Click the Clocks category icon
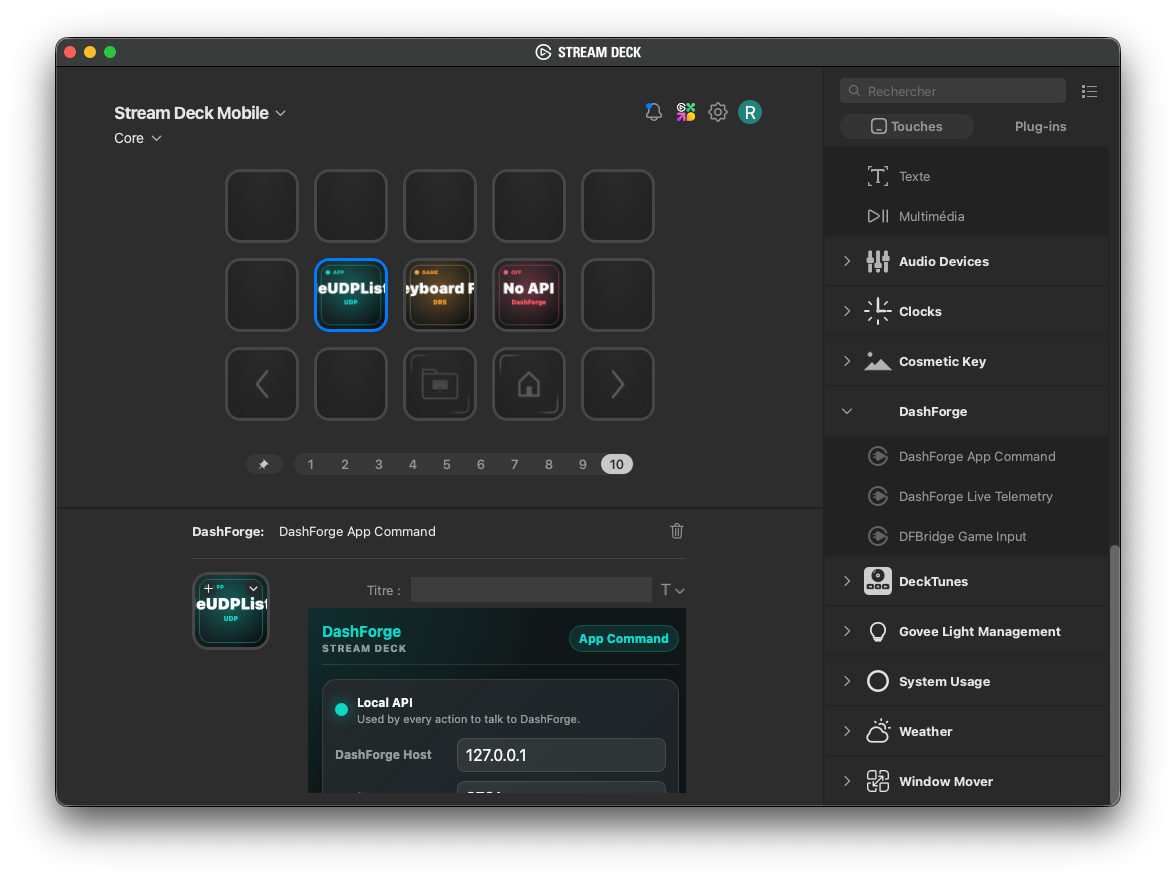The height and width of the screenshot is (880, 1176). [878, 311]
